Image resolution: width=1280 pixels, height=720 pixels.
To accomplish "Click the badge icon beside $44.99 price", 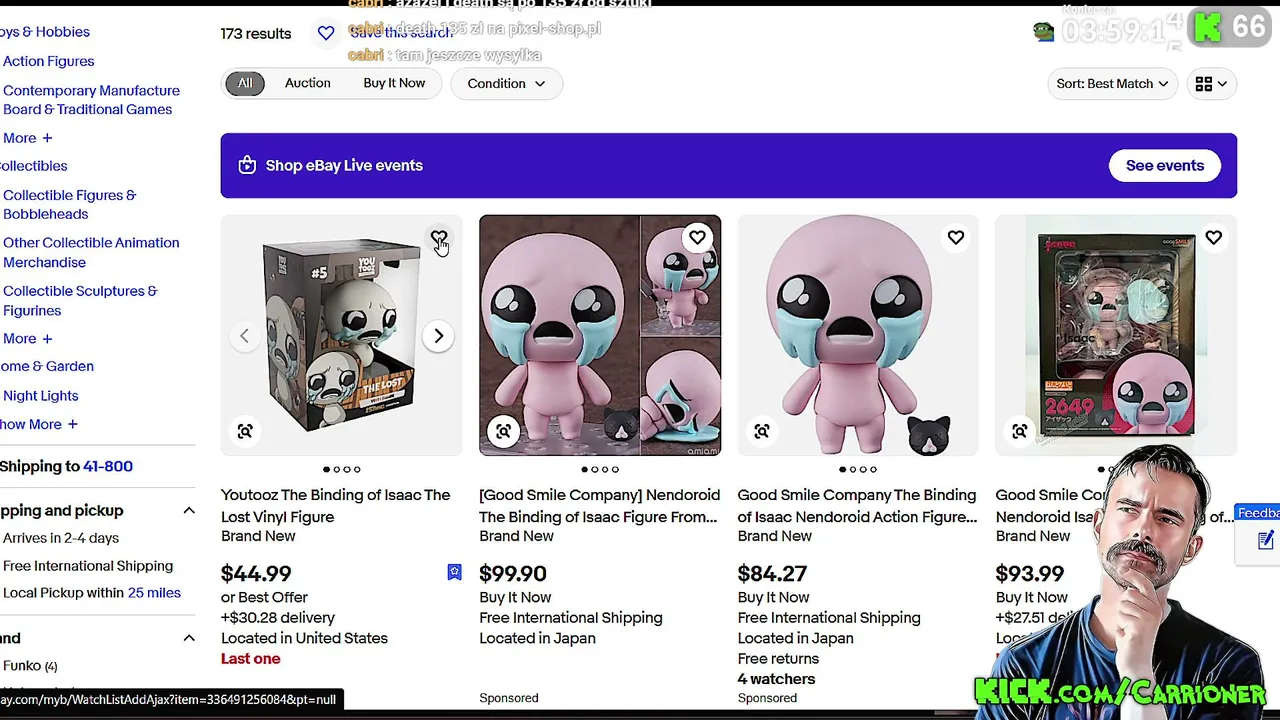I will tap(454, 572).
